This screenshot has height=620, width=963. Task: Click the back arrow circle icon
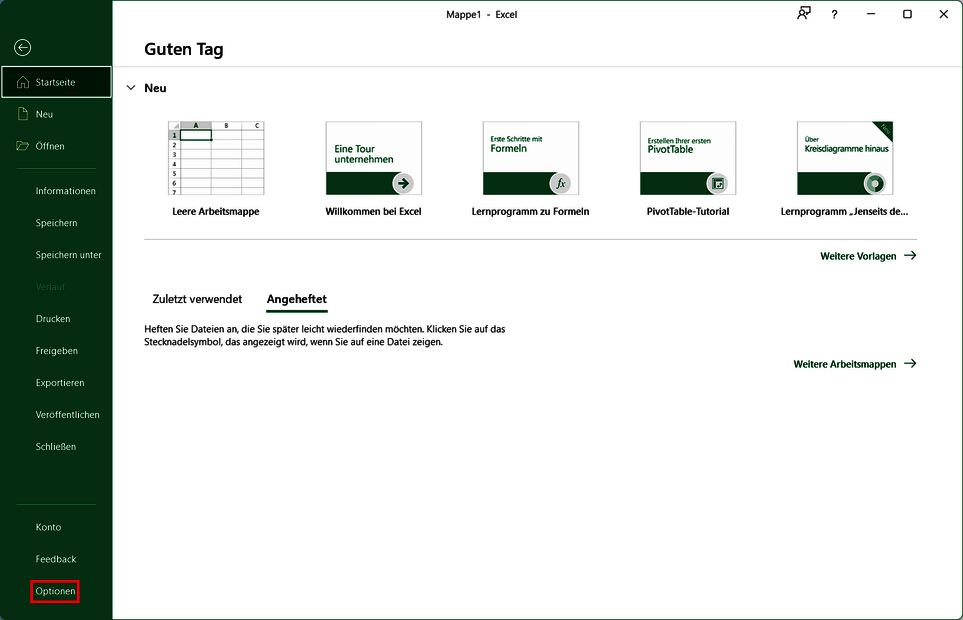(x=23, y=48)
